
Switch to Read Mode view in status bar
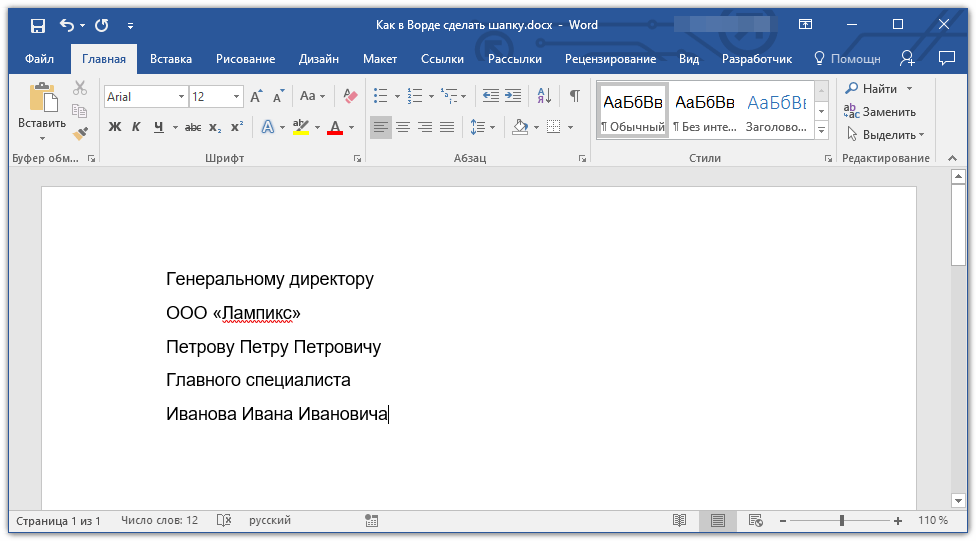click(x=680, y=520)
